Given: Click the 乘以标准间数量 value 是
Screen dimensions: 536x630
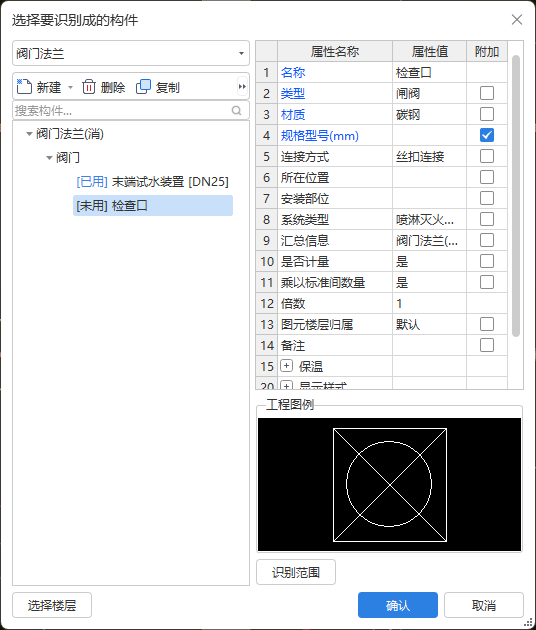Looking at the screenshot, I should [429, 282].
